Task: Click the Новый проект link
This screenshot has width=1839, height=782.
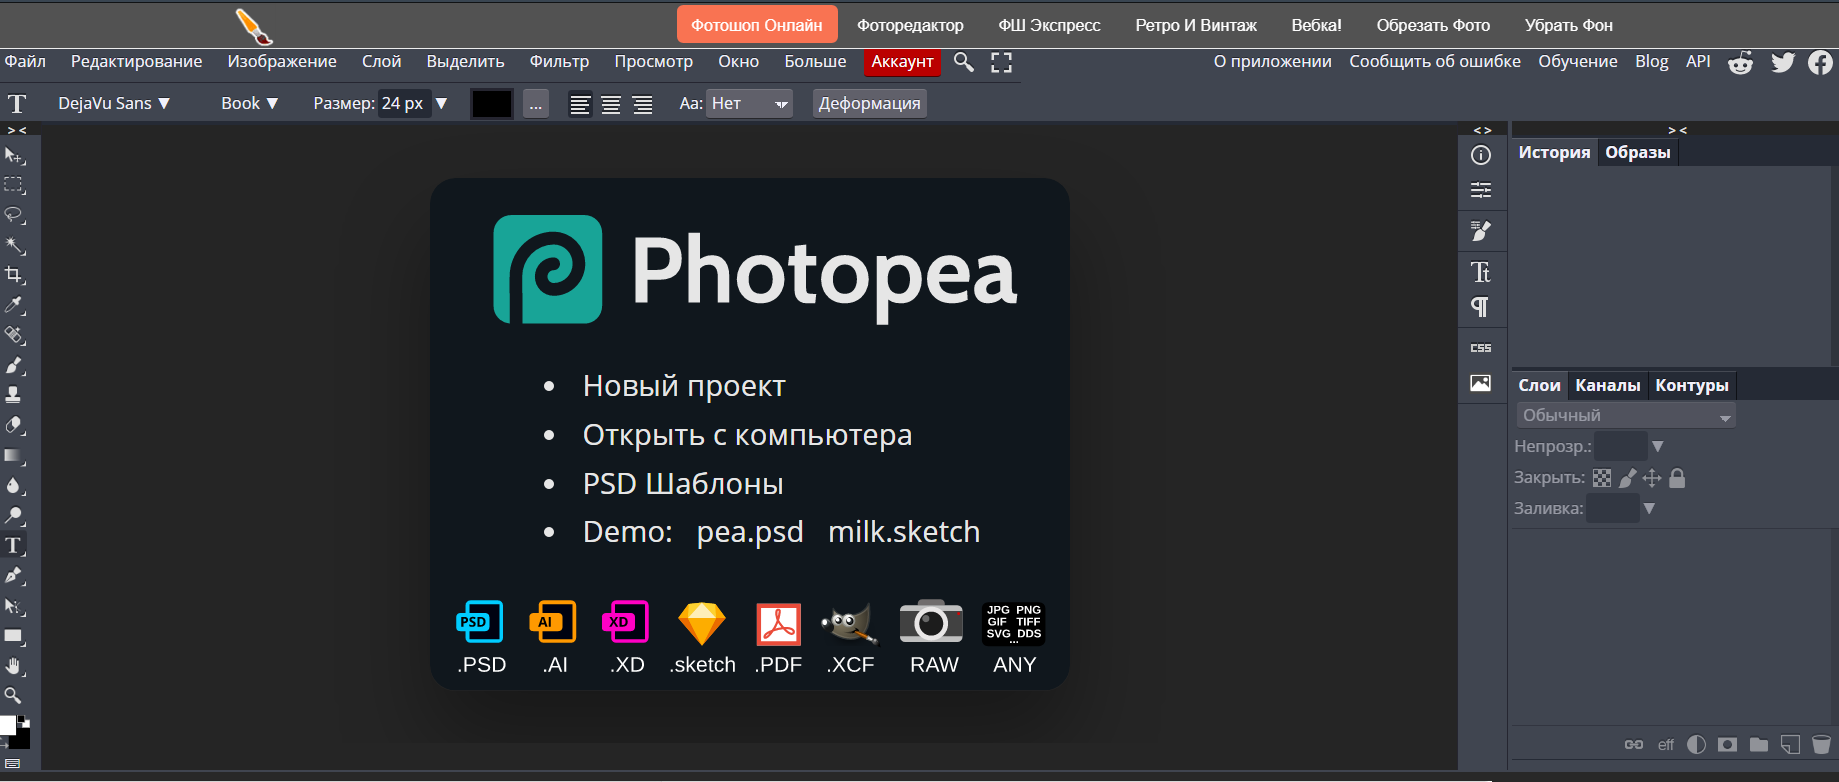Action: [x=684, y=386]
